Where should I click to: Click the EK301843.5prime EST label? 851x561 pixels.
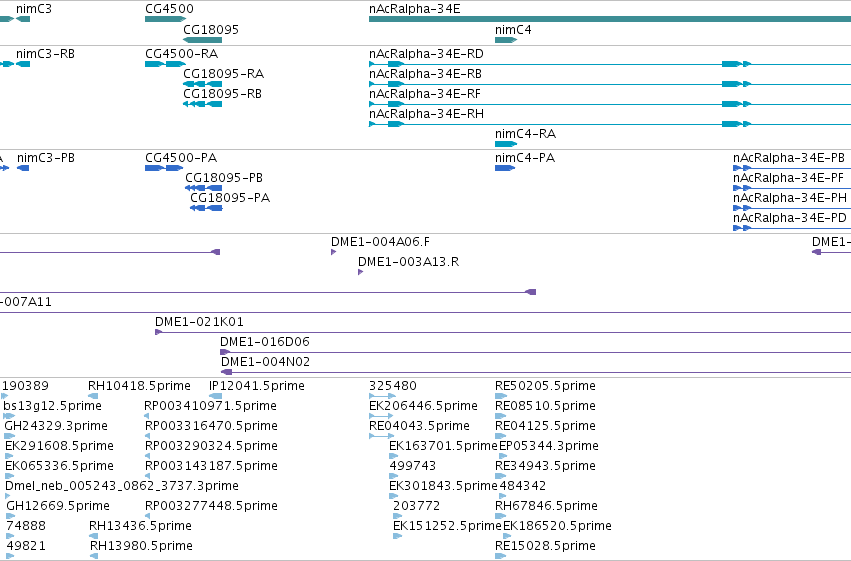pos(443,486)
